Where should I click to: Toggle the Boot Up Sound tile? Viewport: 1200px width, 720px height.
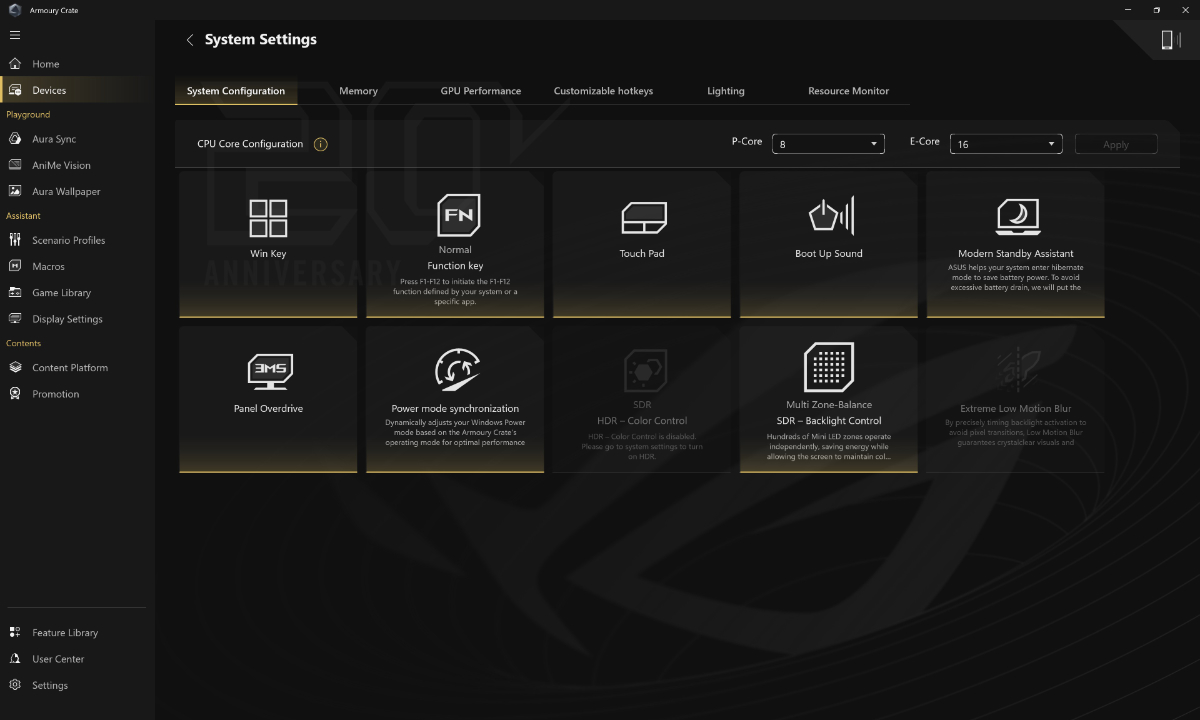click(829, 245)
